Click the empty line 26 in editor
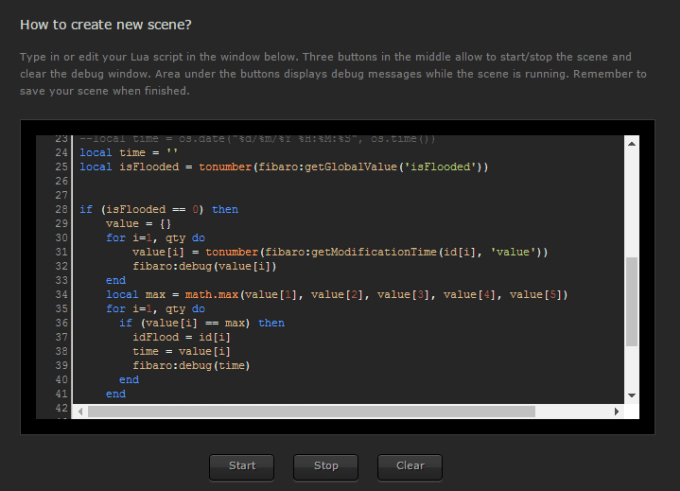This screenshot has width=680, height=491. tap(347, 181)
